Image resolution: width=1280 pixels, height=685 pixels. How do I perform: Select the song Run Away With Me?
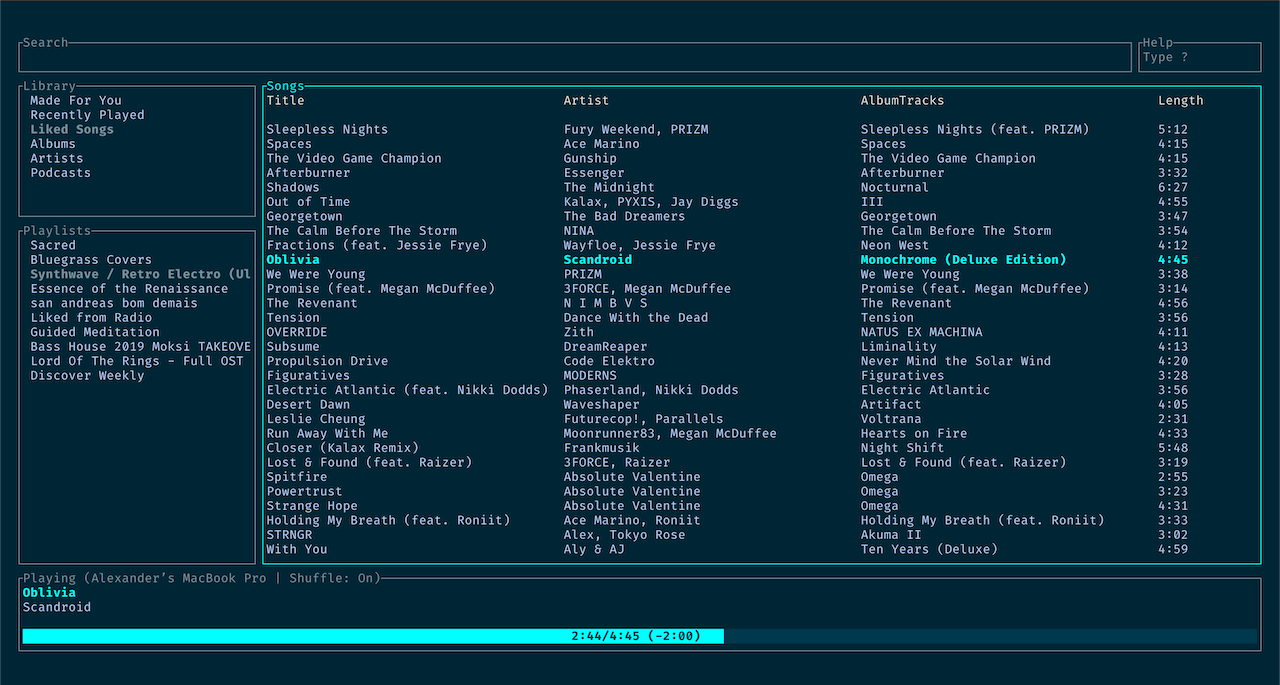327,434
